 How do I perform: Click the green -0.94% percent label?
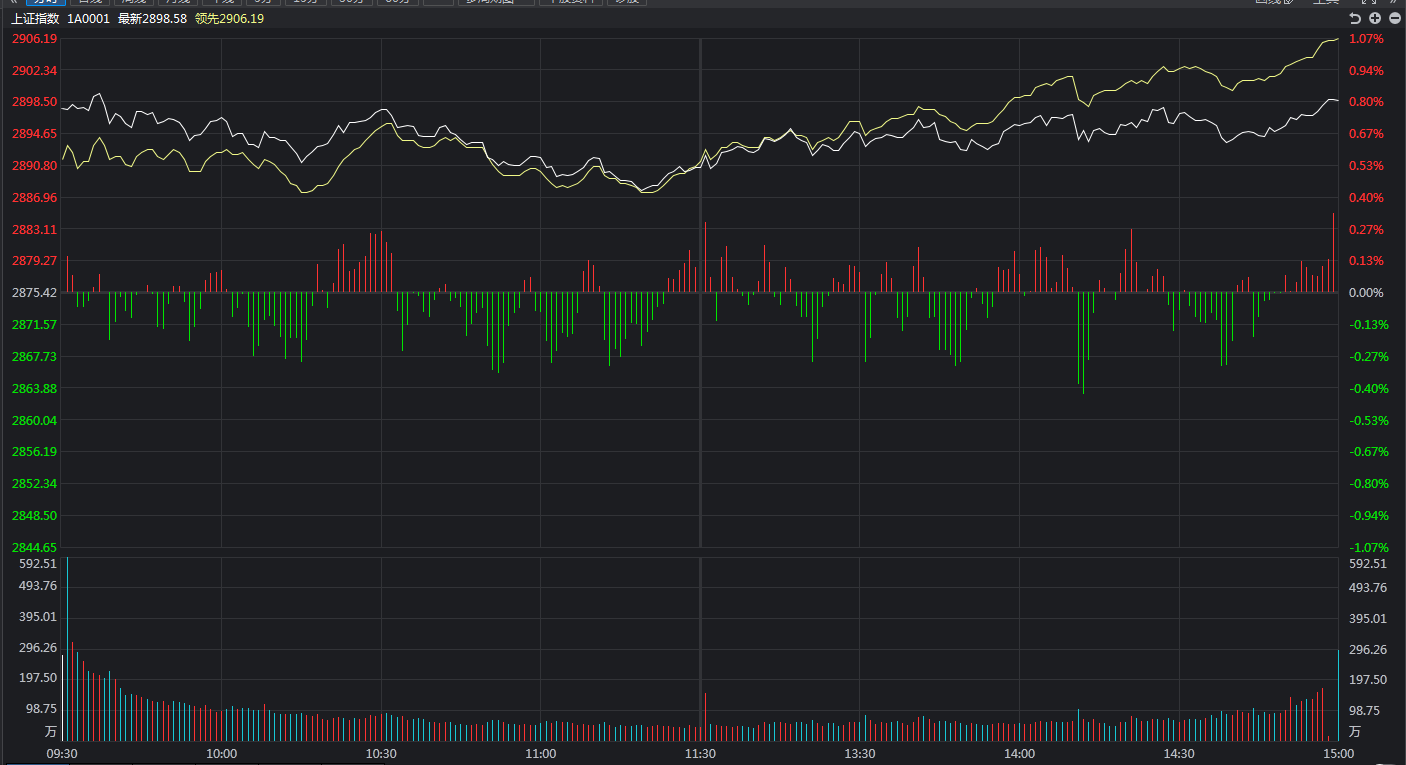point(1368,515)
